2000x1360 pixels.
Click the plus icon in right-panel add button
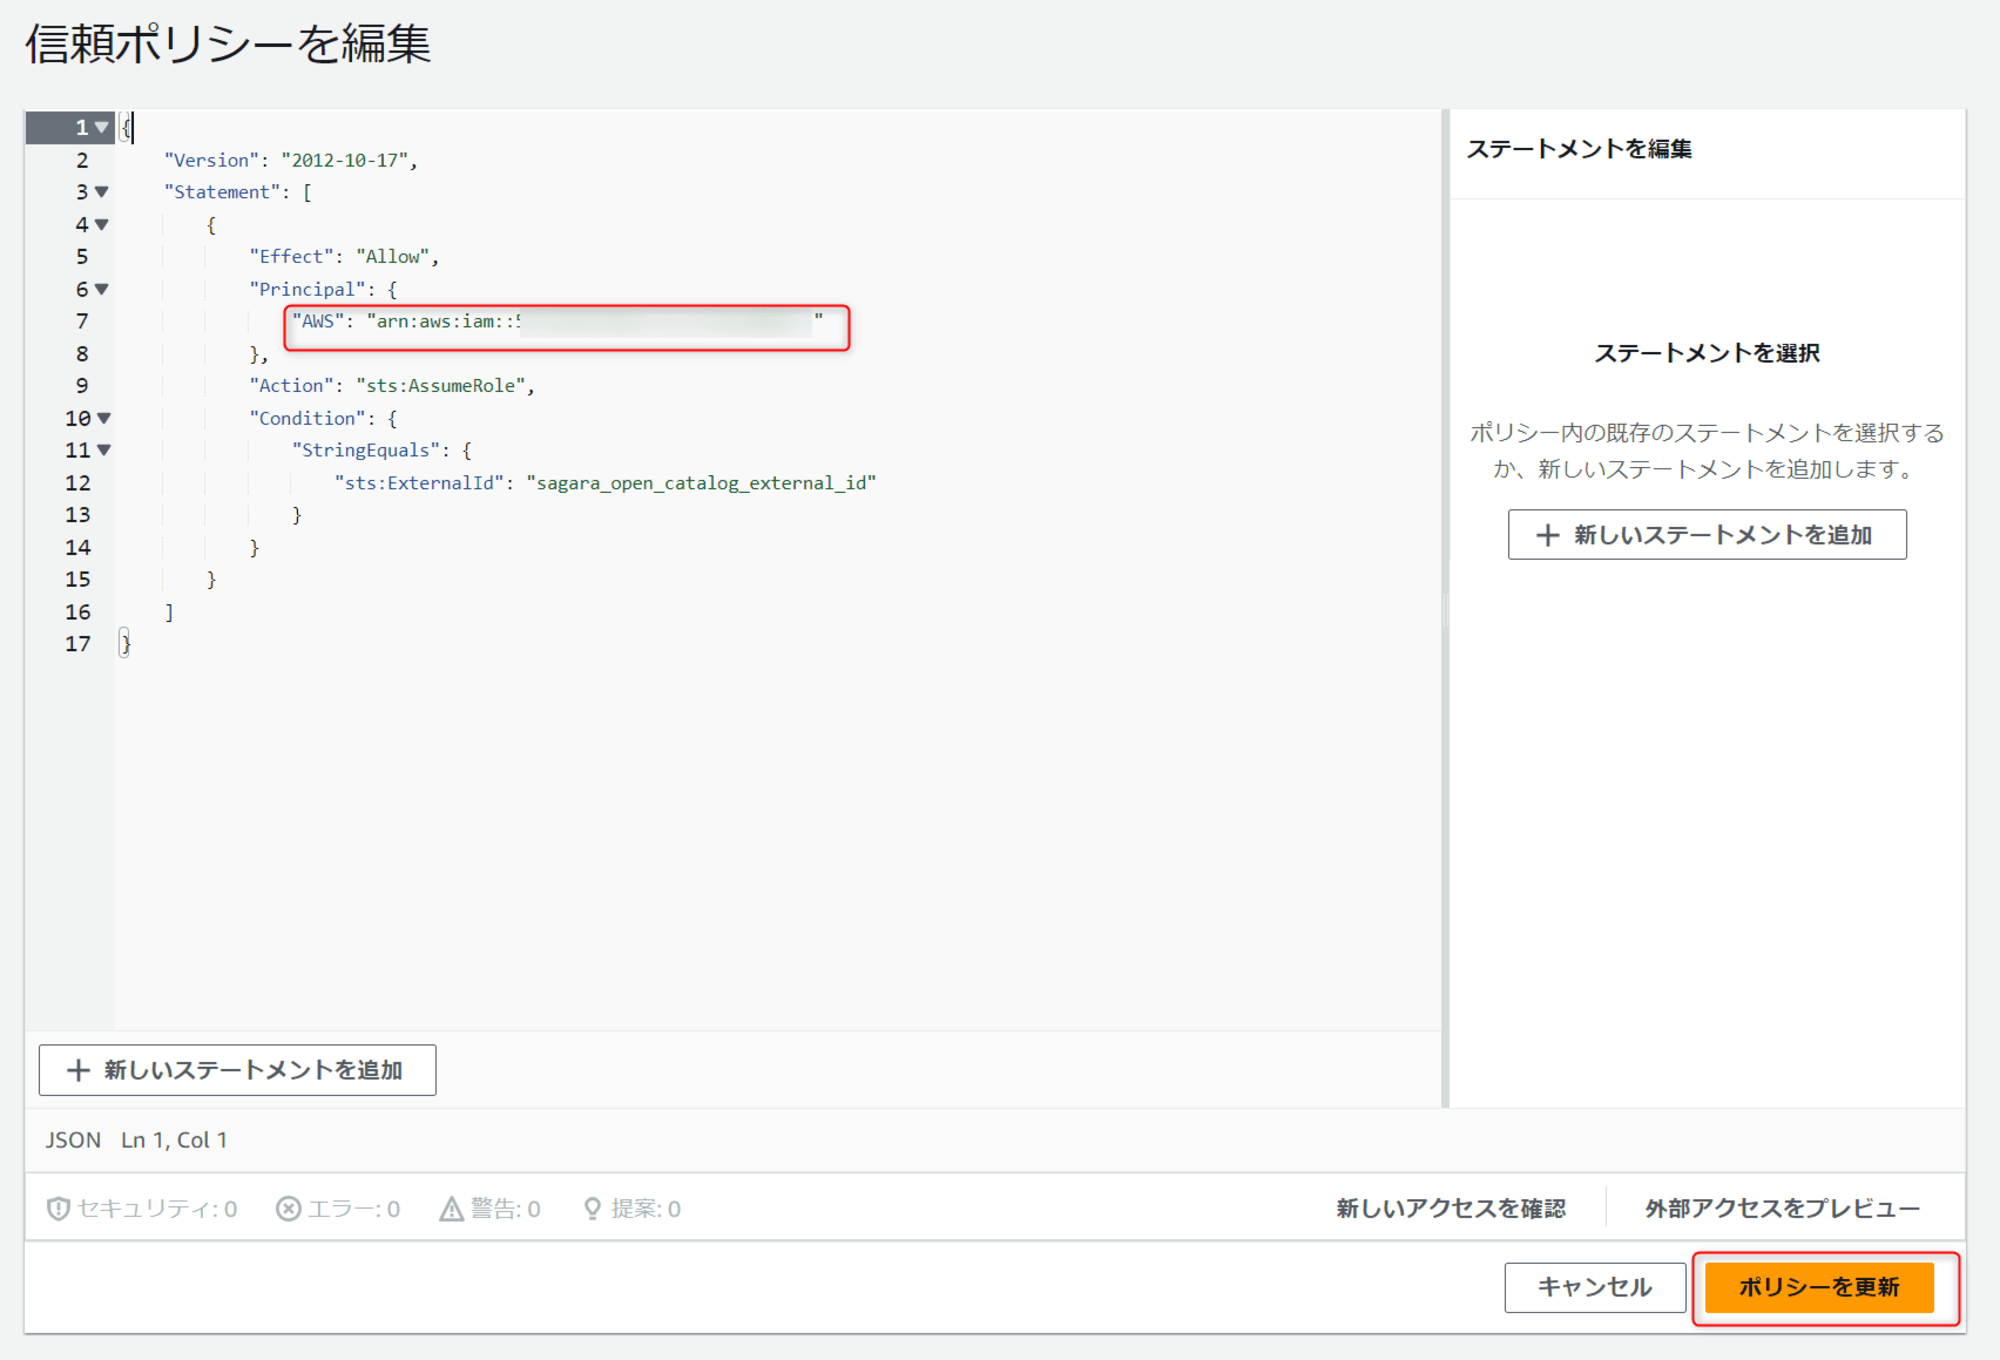1547,535
